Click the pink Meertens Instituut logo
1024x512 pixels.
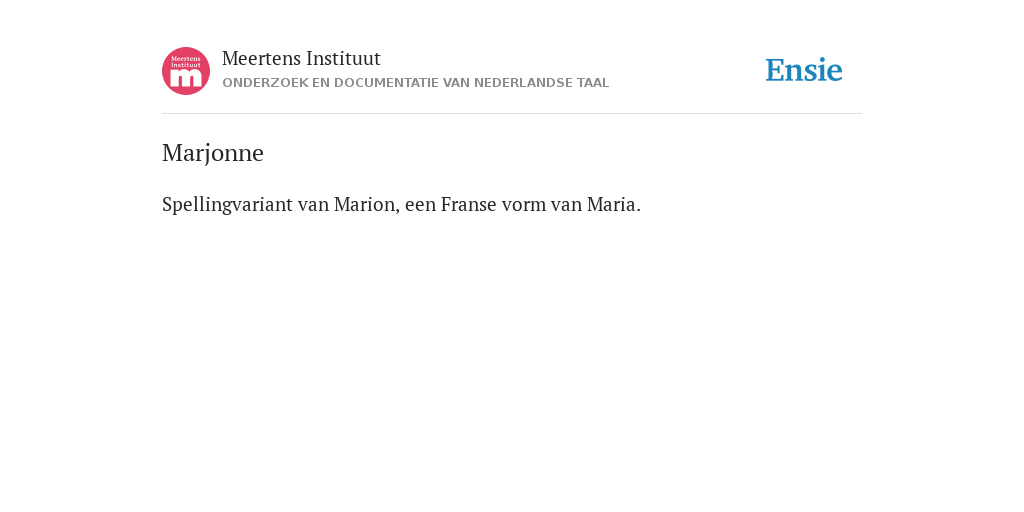pos(186,71)
